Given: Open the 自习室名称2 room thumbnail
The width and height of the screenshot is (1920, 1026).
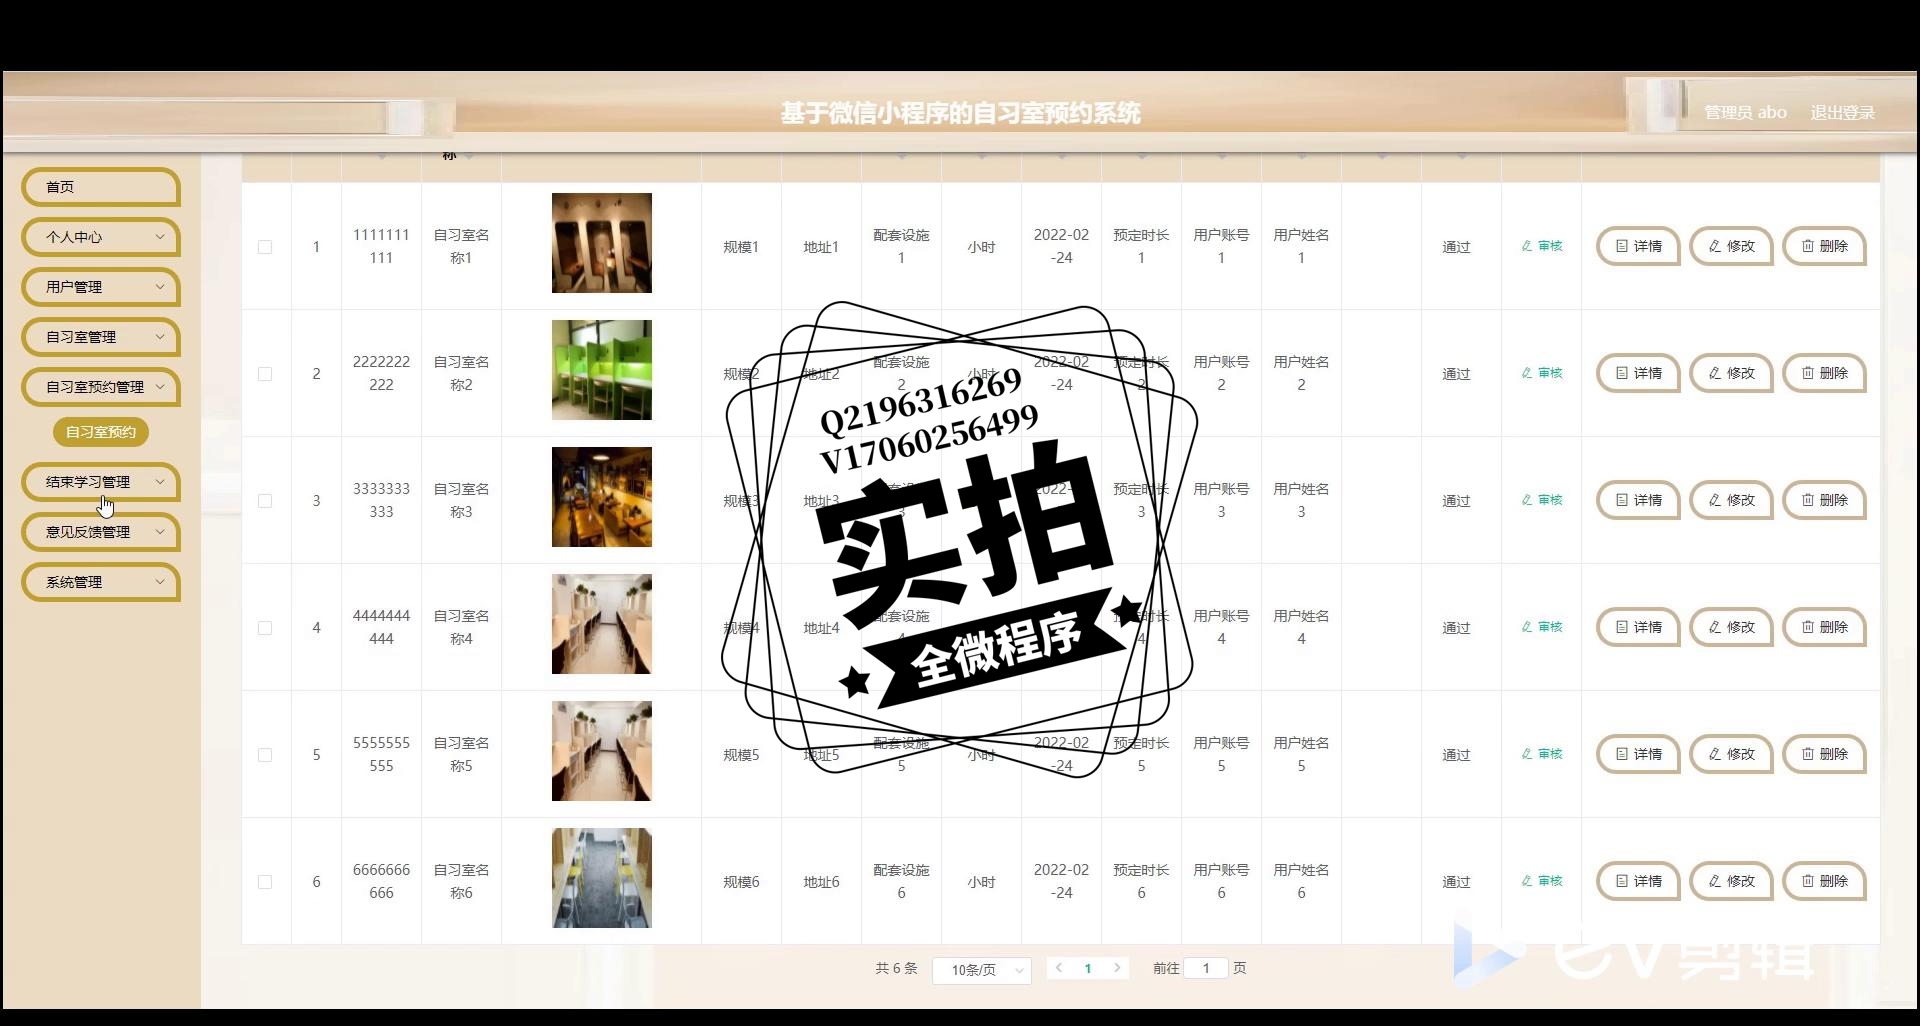Looking at the screenshot, I should click(602, 370).
